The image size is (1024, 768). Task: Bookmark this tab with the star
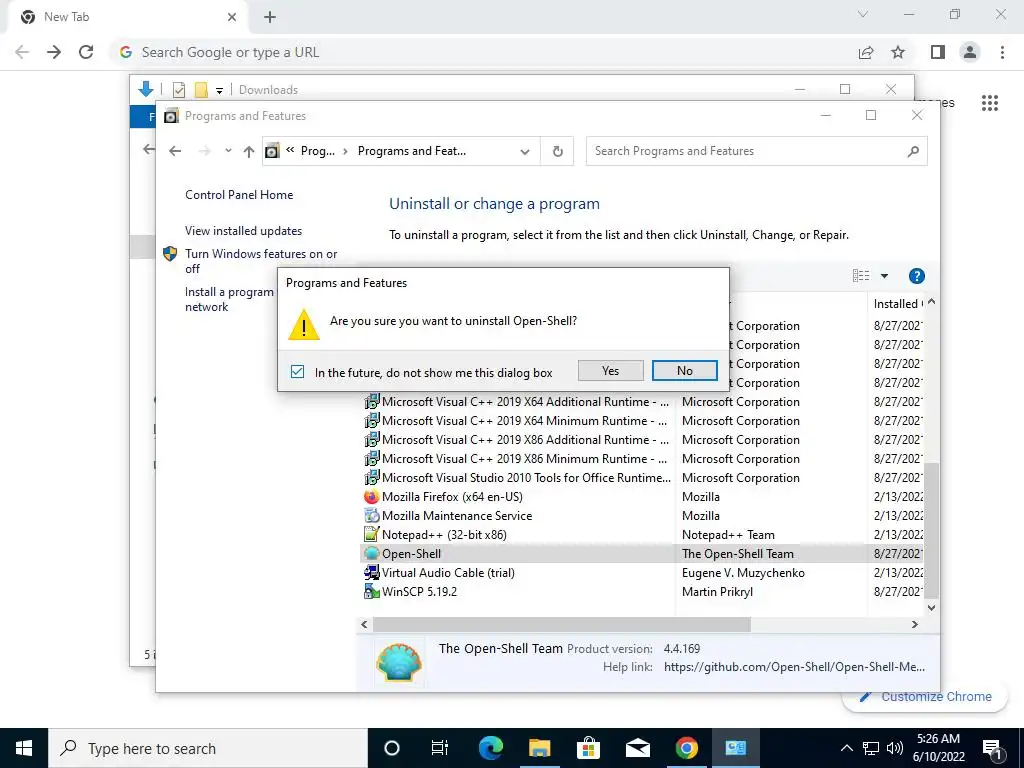click(898, 52)
